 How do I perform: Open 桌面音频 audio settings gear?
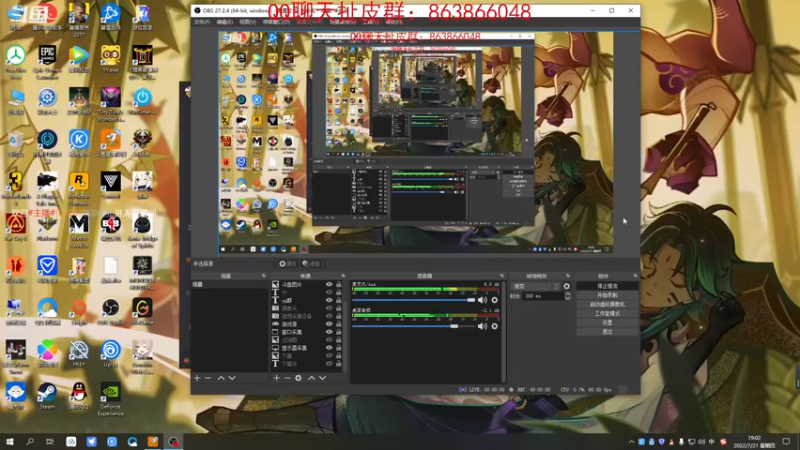[x=494, y=326]
